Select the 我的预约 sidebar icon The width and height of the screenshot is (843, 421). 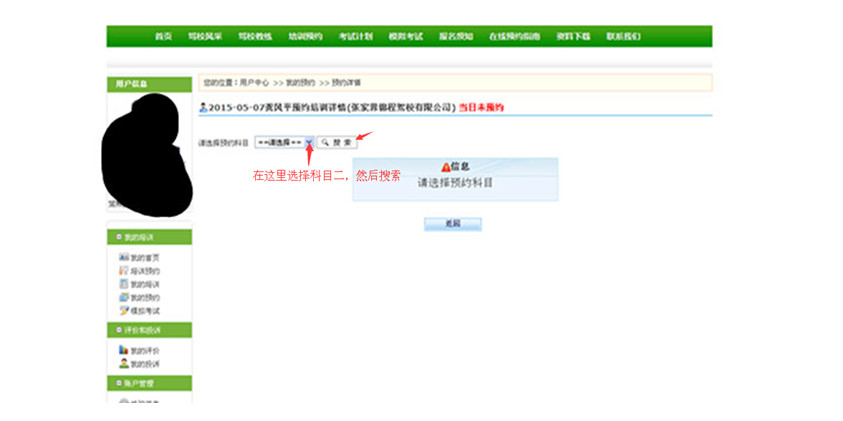(124, 297)
